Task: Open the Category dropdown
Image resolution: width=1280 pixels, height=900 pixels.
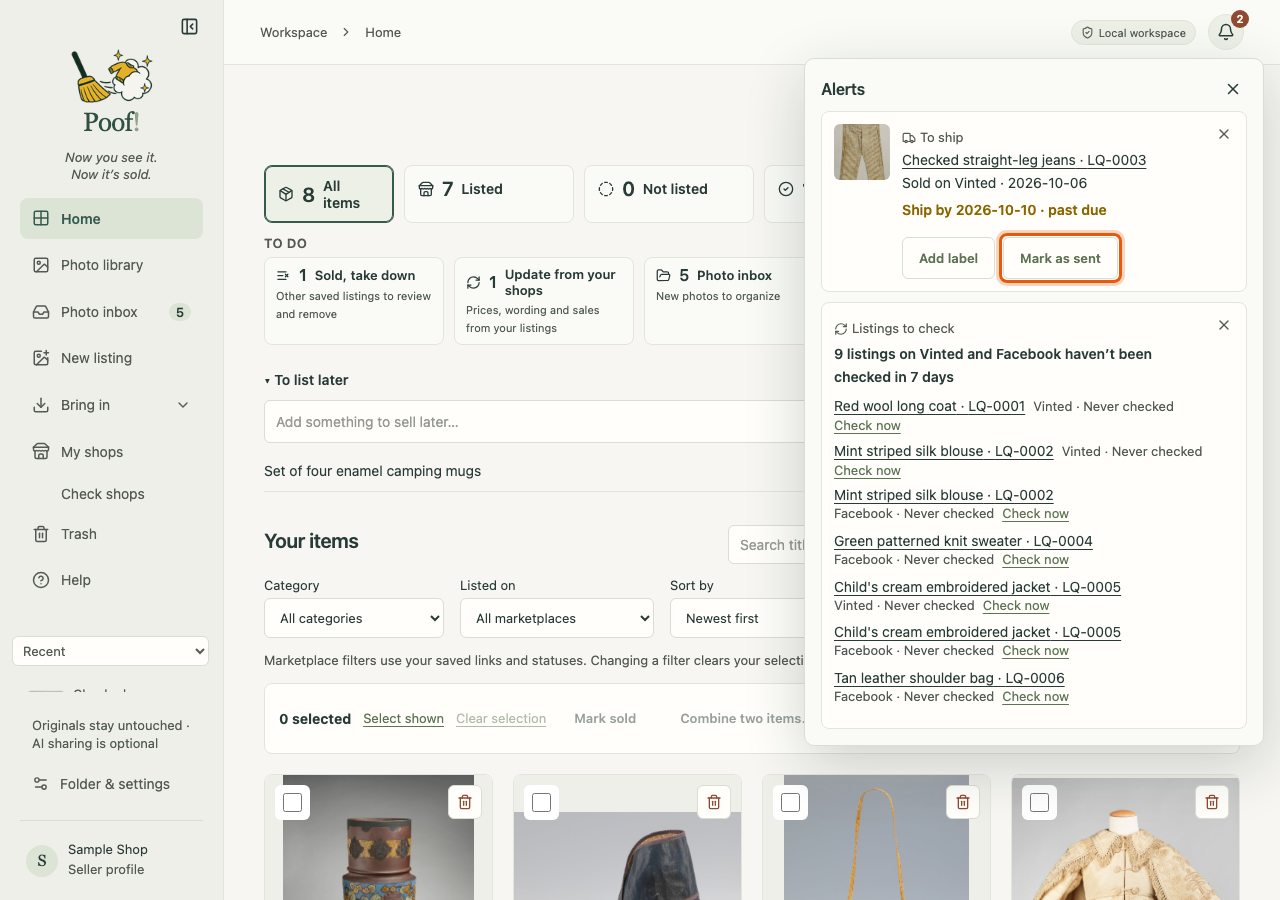Action: [354, 618]
